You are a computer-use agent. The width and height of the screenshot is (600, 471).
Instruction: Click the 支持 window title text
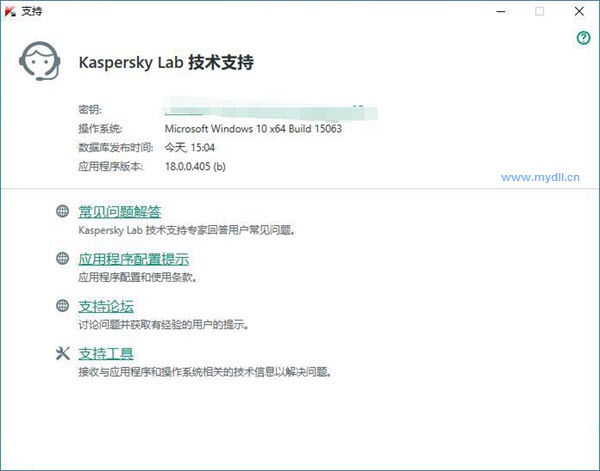[x=31, y=11]
